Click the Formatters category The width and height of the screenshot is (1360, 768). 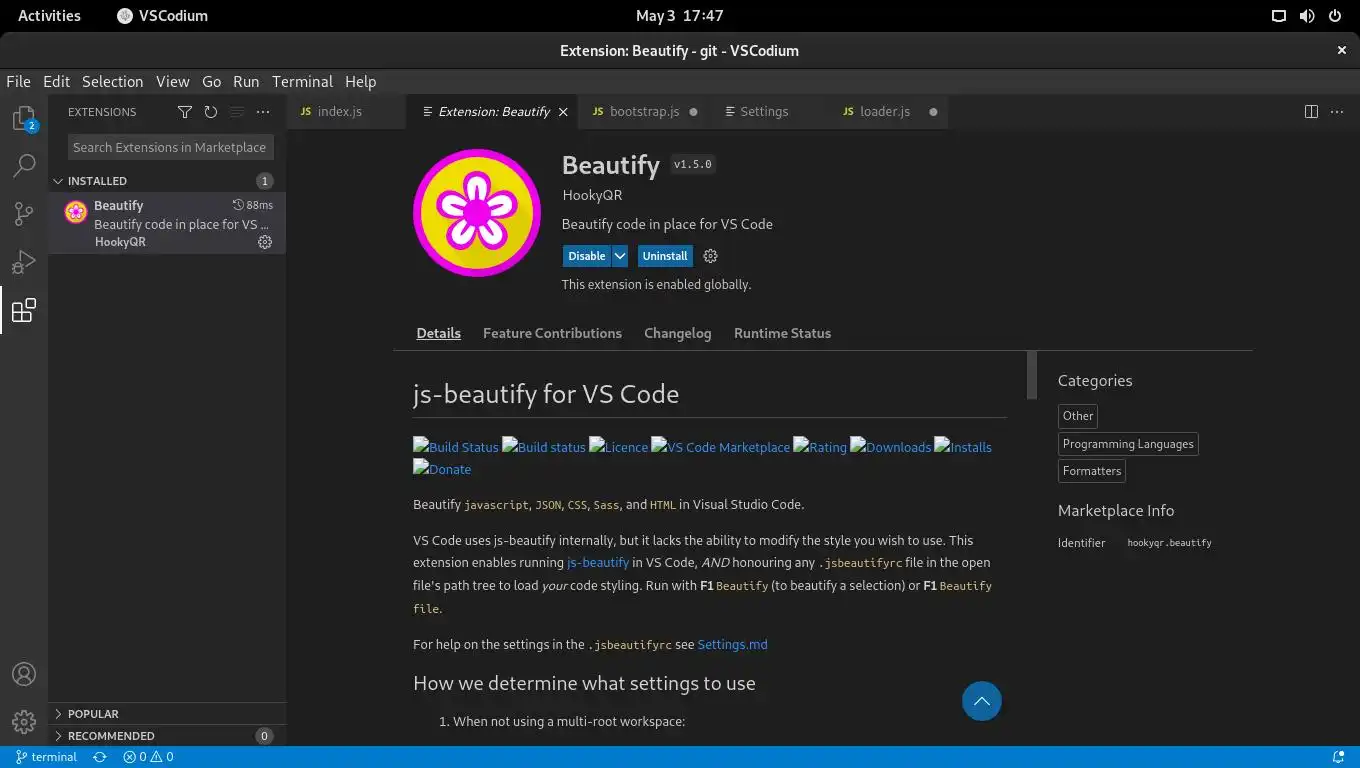tap(1092, 471)
